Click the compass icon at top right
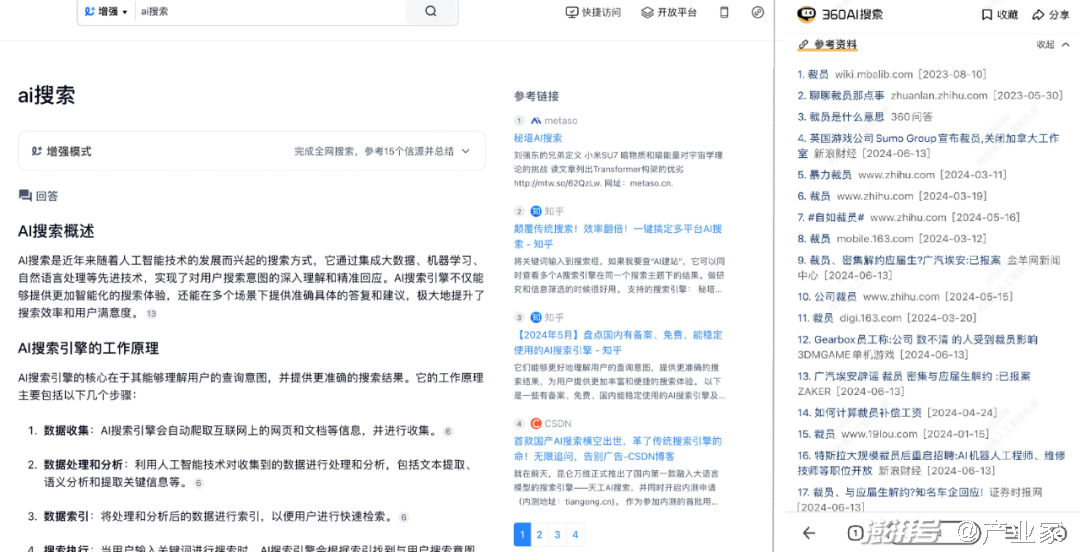This screenshot has height=552, width=1080. [x=757, y=13]
